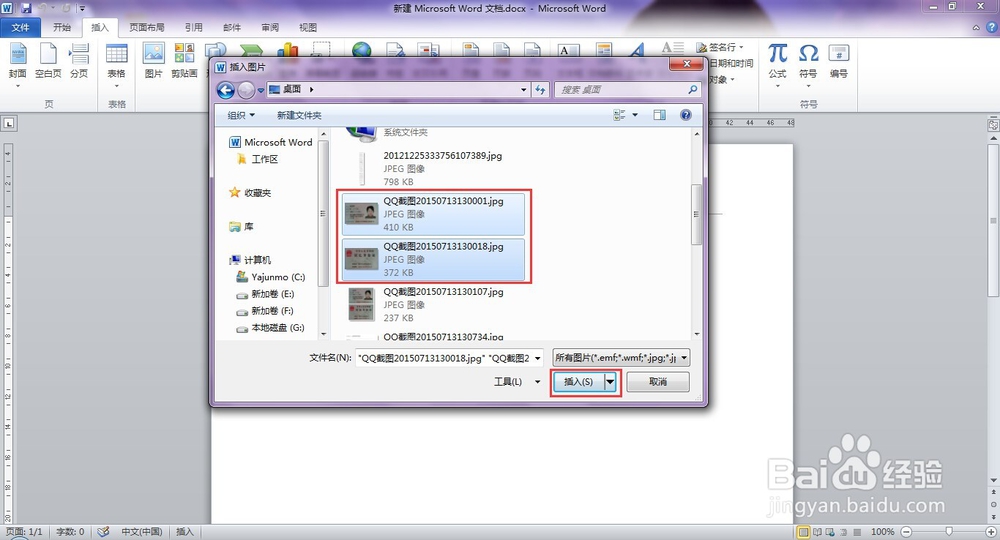Image resolution: width=1000 pixels, height=540 pixels.
Task: Select file QQ截图20150713130018.jpg
Action: pyautogui.click(x=434, y=259)
